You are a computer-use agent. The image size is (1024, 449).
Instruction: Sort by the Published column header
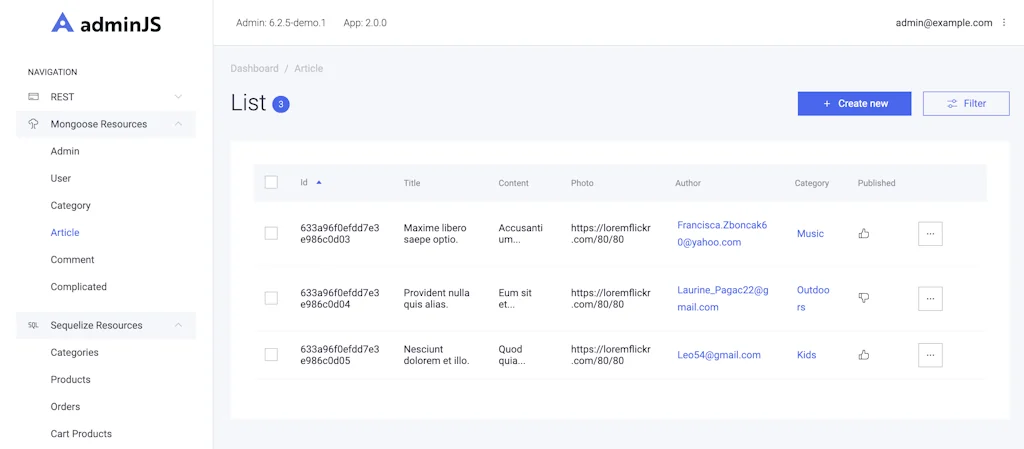coord(876,183)
